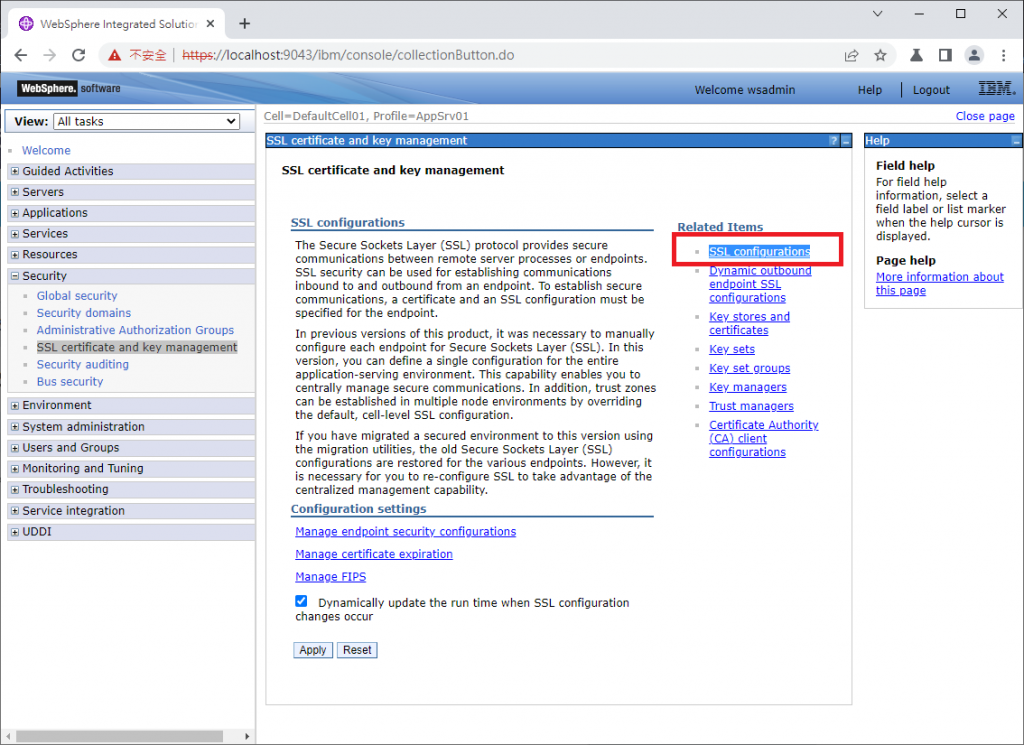Image resolution: width=1024 pixels, height=745 pixels.
Task: Open Key set groups link
Action: point(750,368)
